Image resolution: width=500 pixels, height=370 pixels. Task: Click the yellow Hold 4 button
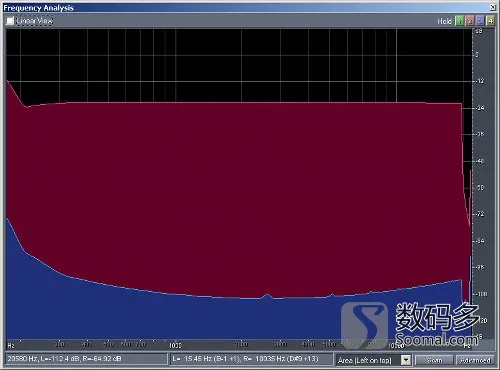pos(490,21)
